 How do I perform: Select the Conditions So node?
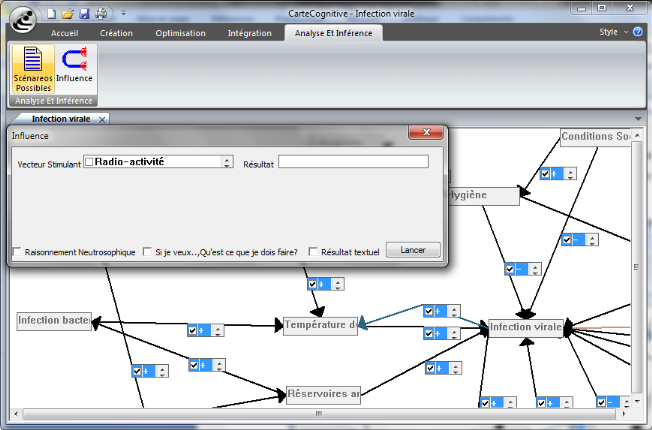pos(595,137)
